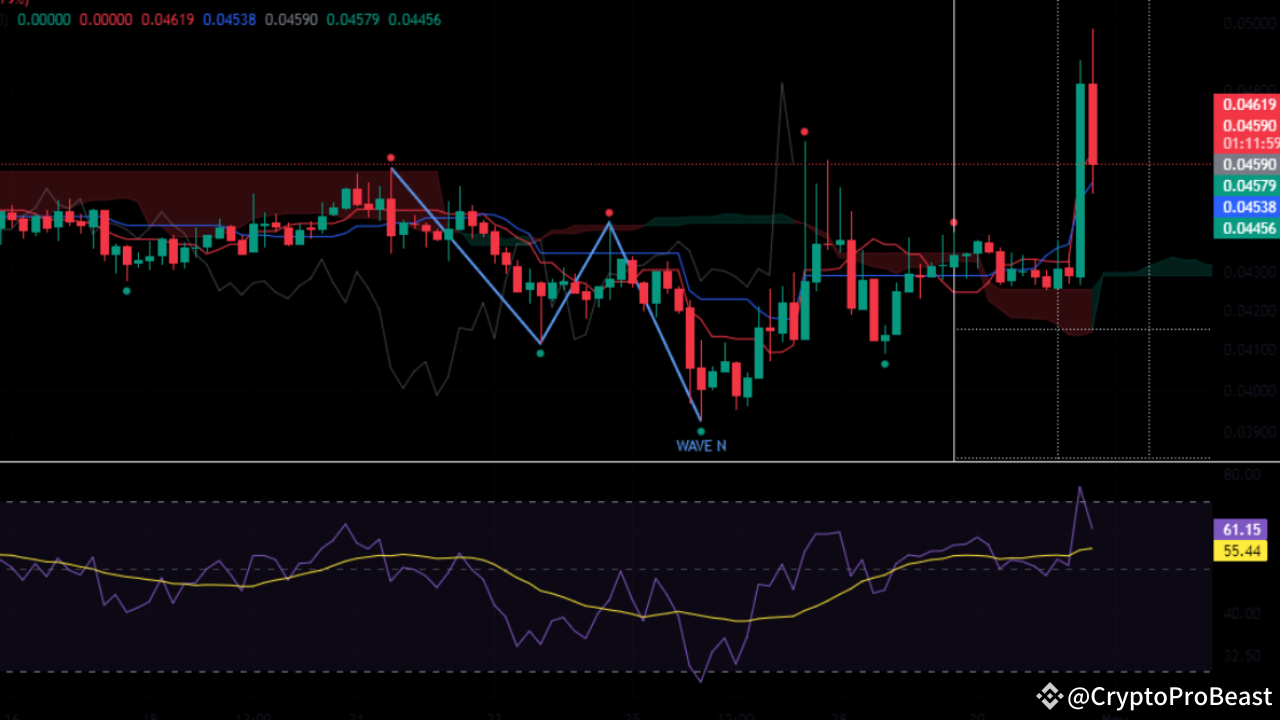
Task: Select the WAVE N pattern label
Action: [701, 446]
